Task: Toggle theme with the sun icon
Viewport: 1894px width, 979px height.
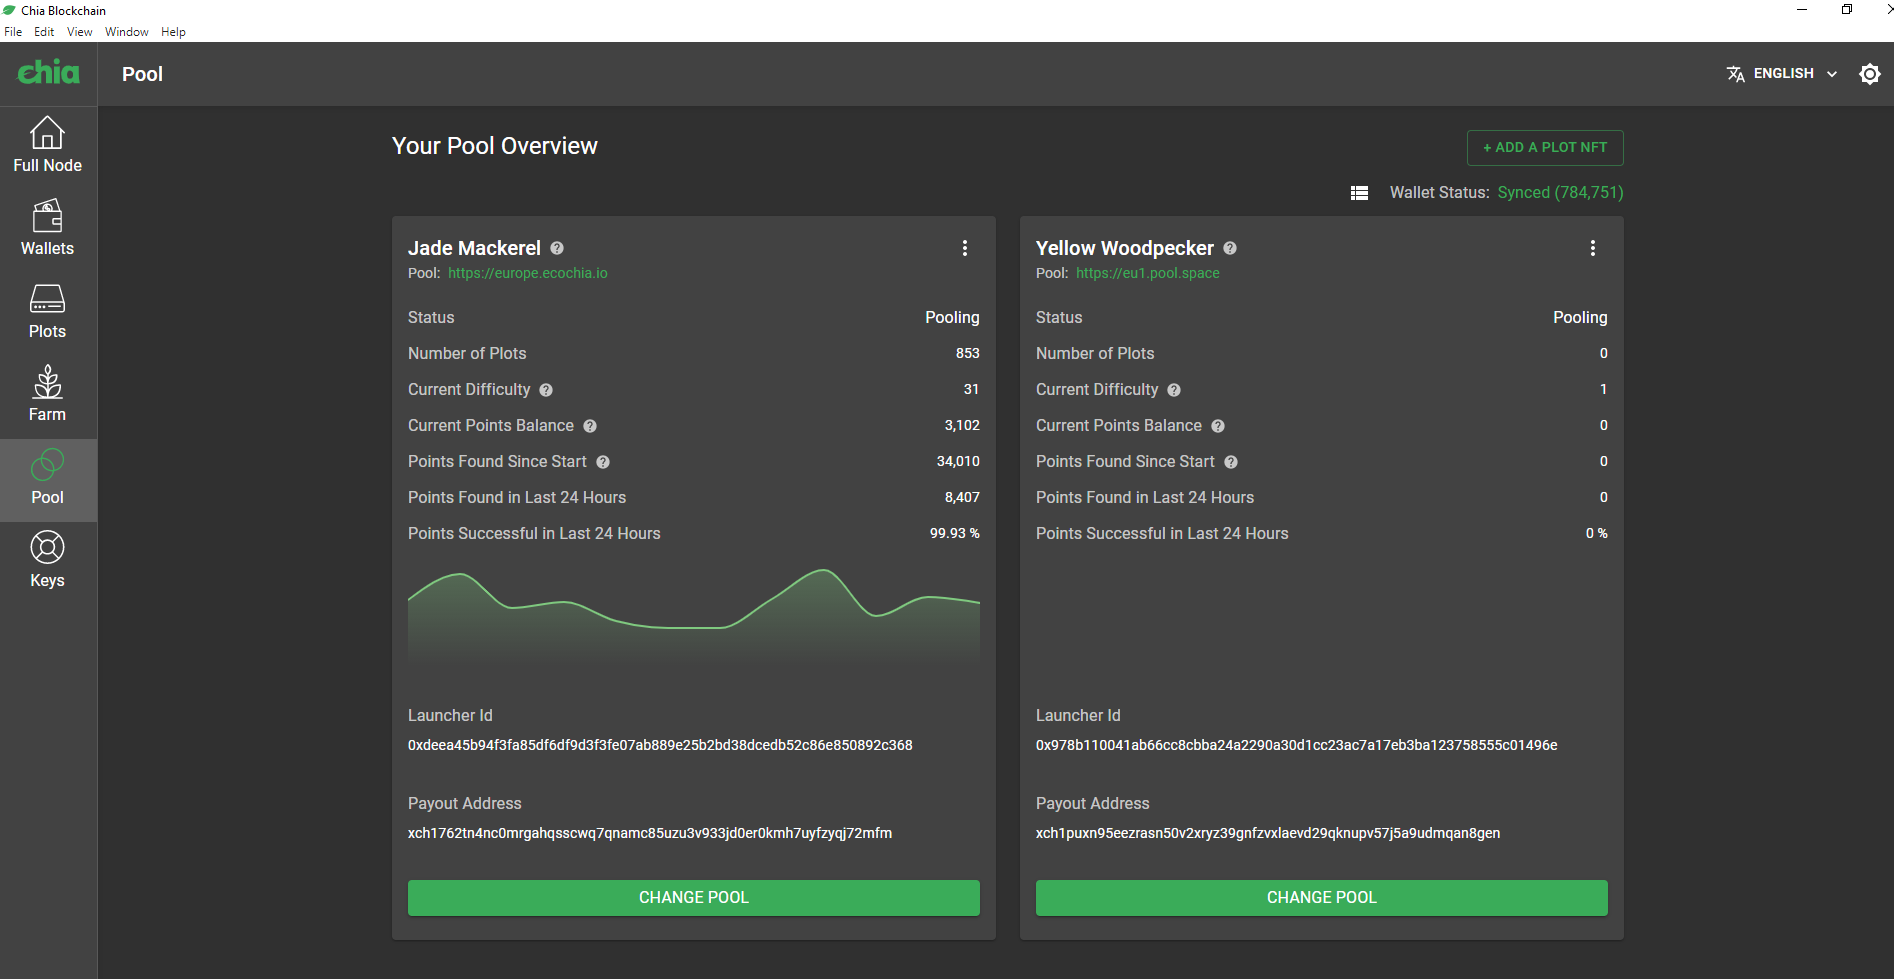Action: pos(1869,74)
